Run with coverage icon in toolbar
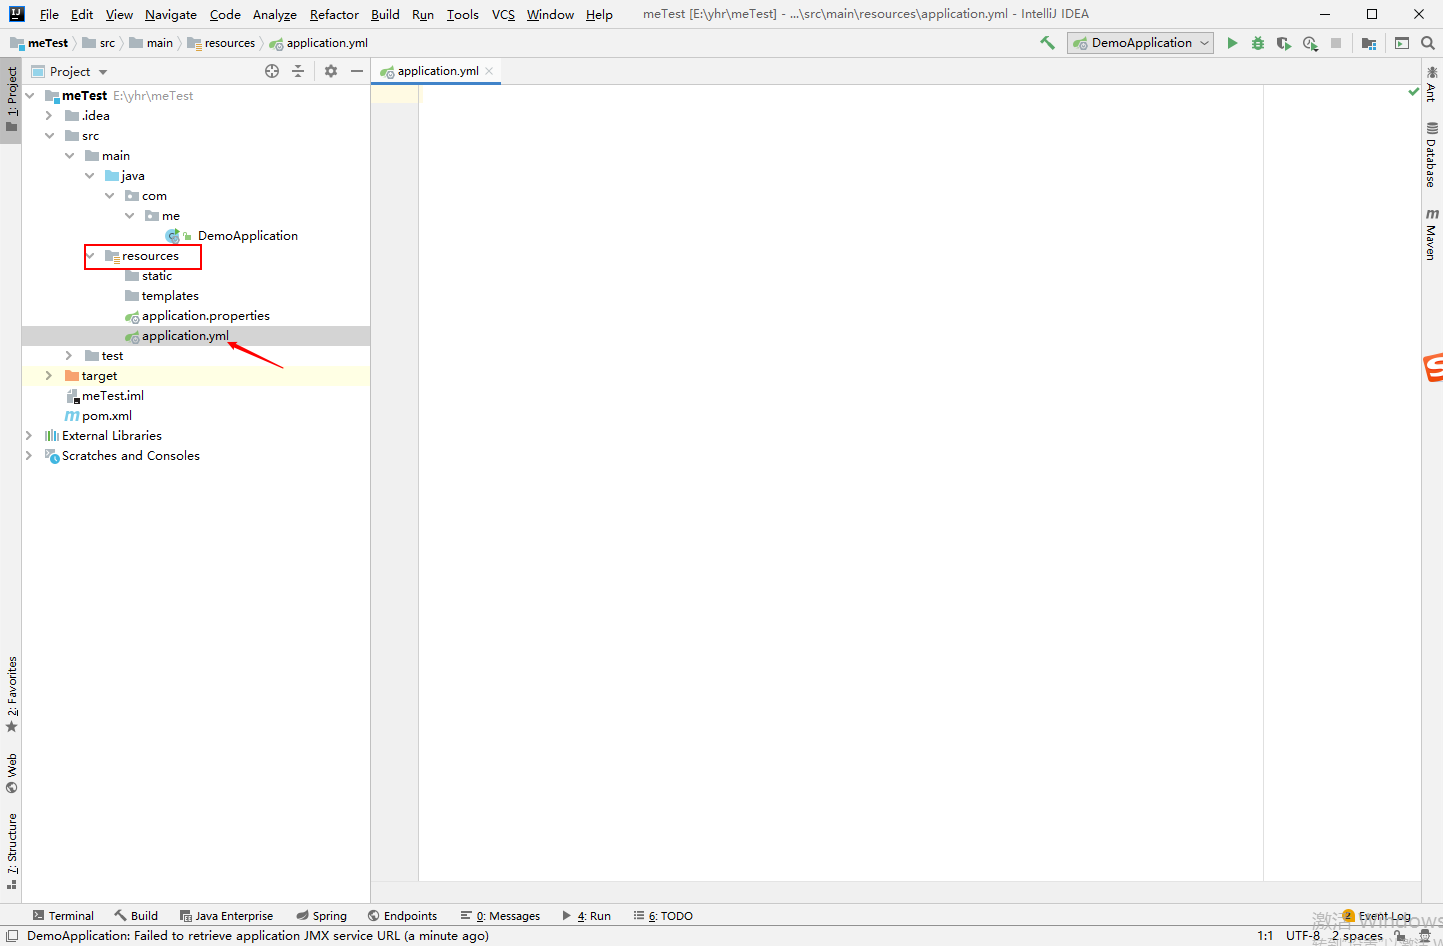1443x946 pixels. point(1284,43)
